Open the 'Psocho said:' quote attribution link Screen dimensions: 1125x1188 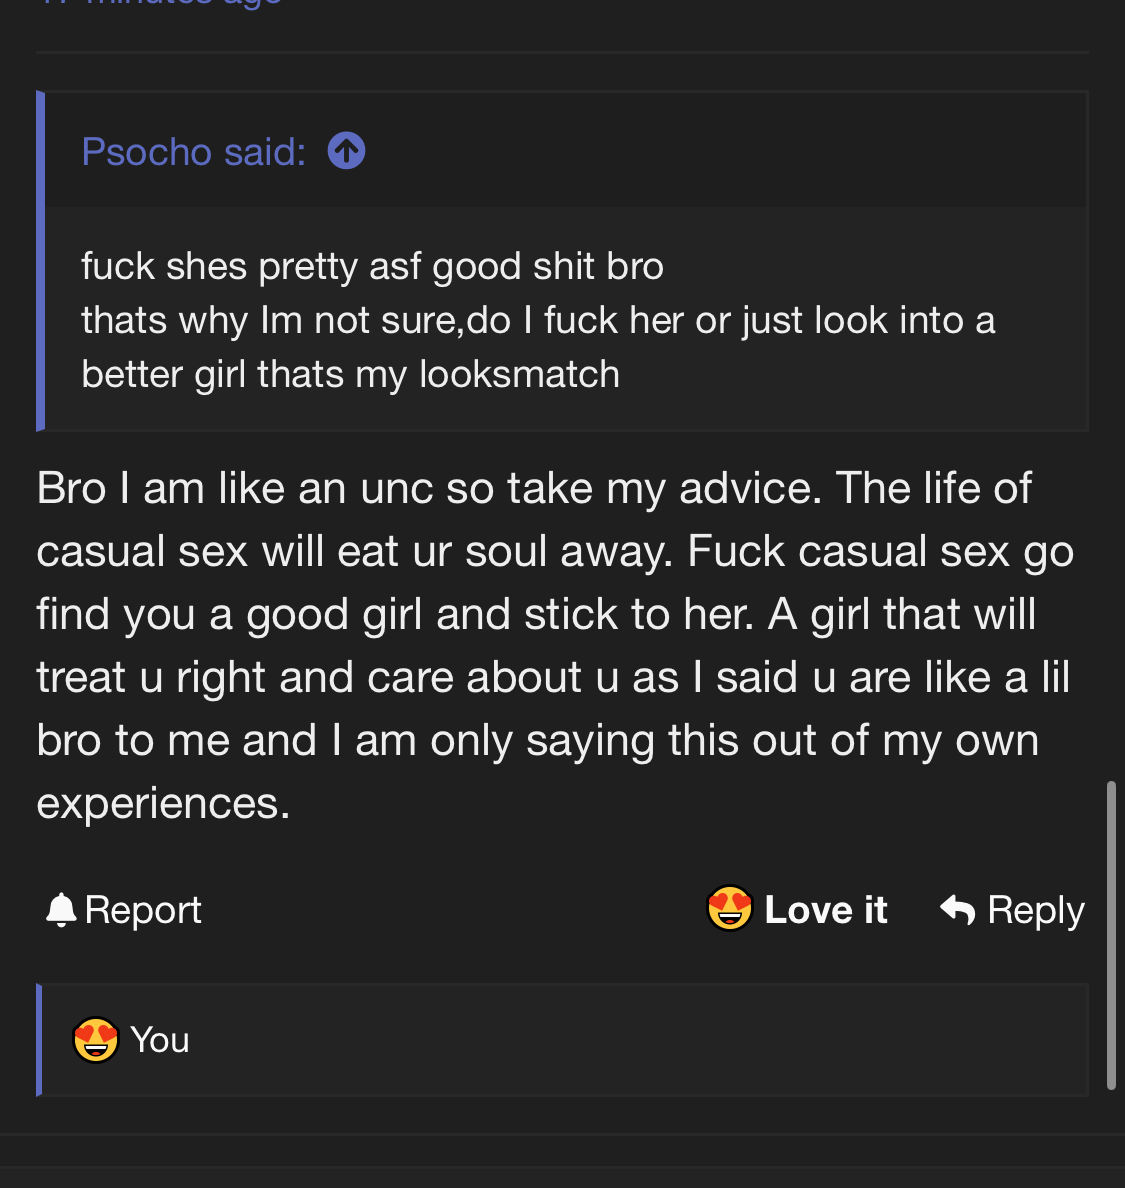(x=193, y=152)
